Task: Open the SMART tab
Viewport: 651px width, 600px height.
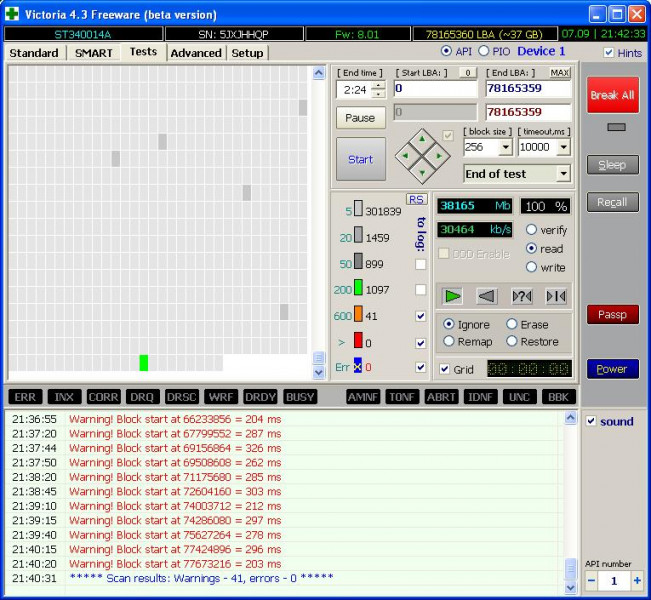Action: click(93, 53)
